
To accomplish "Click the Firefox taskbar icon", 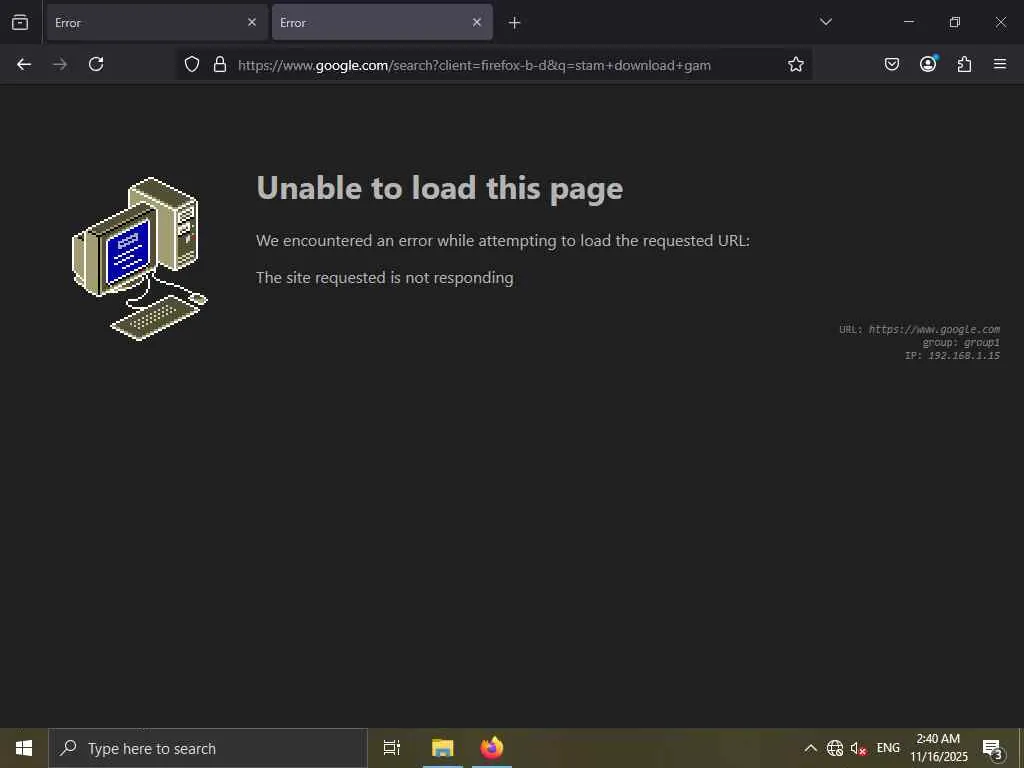I will tap(492, 748).
